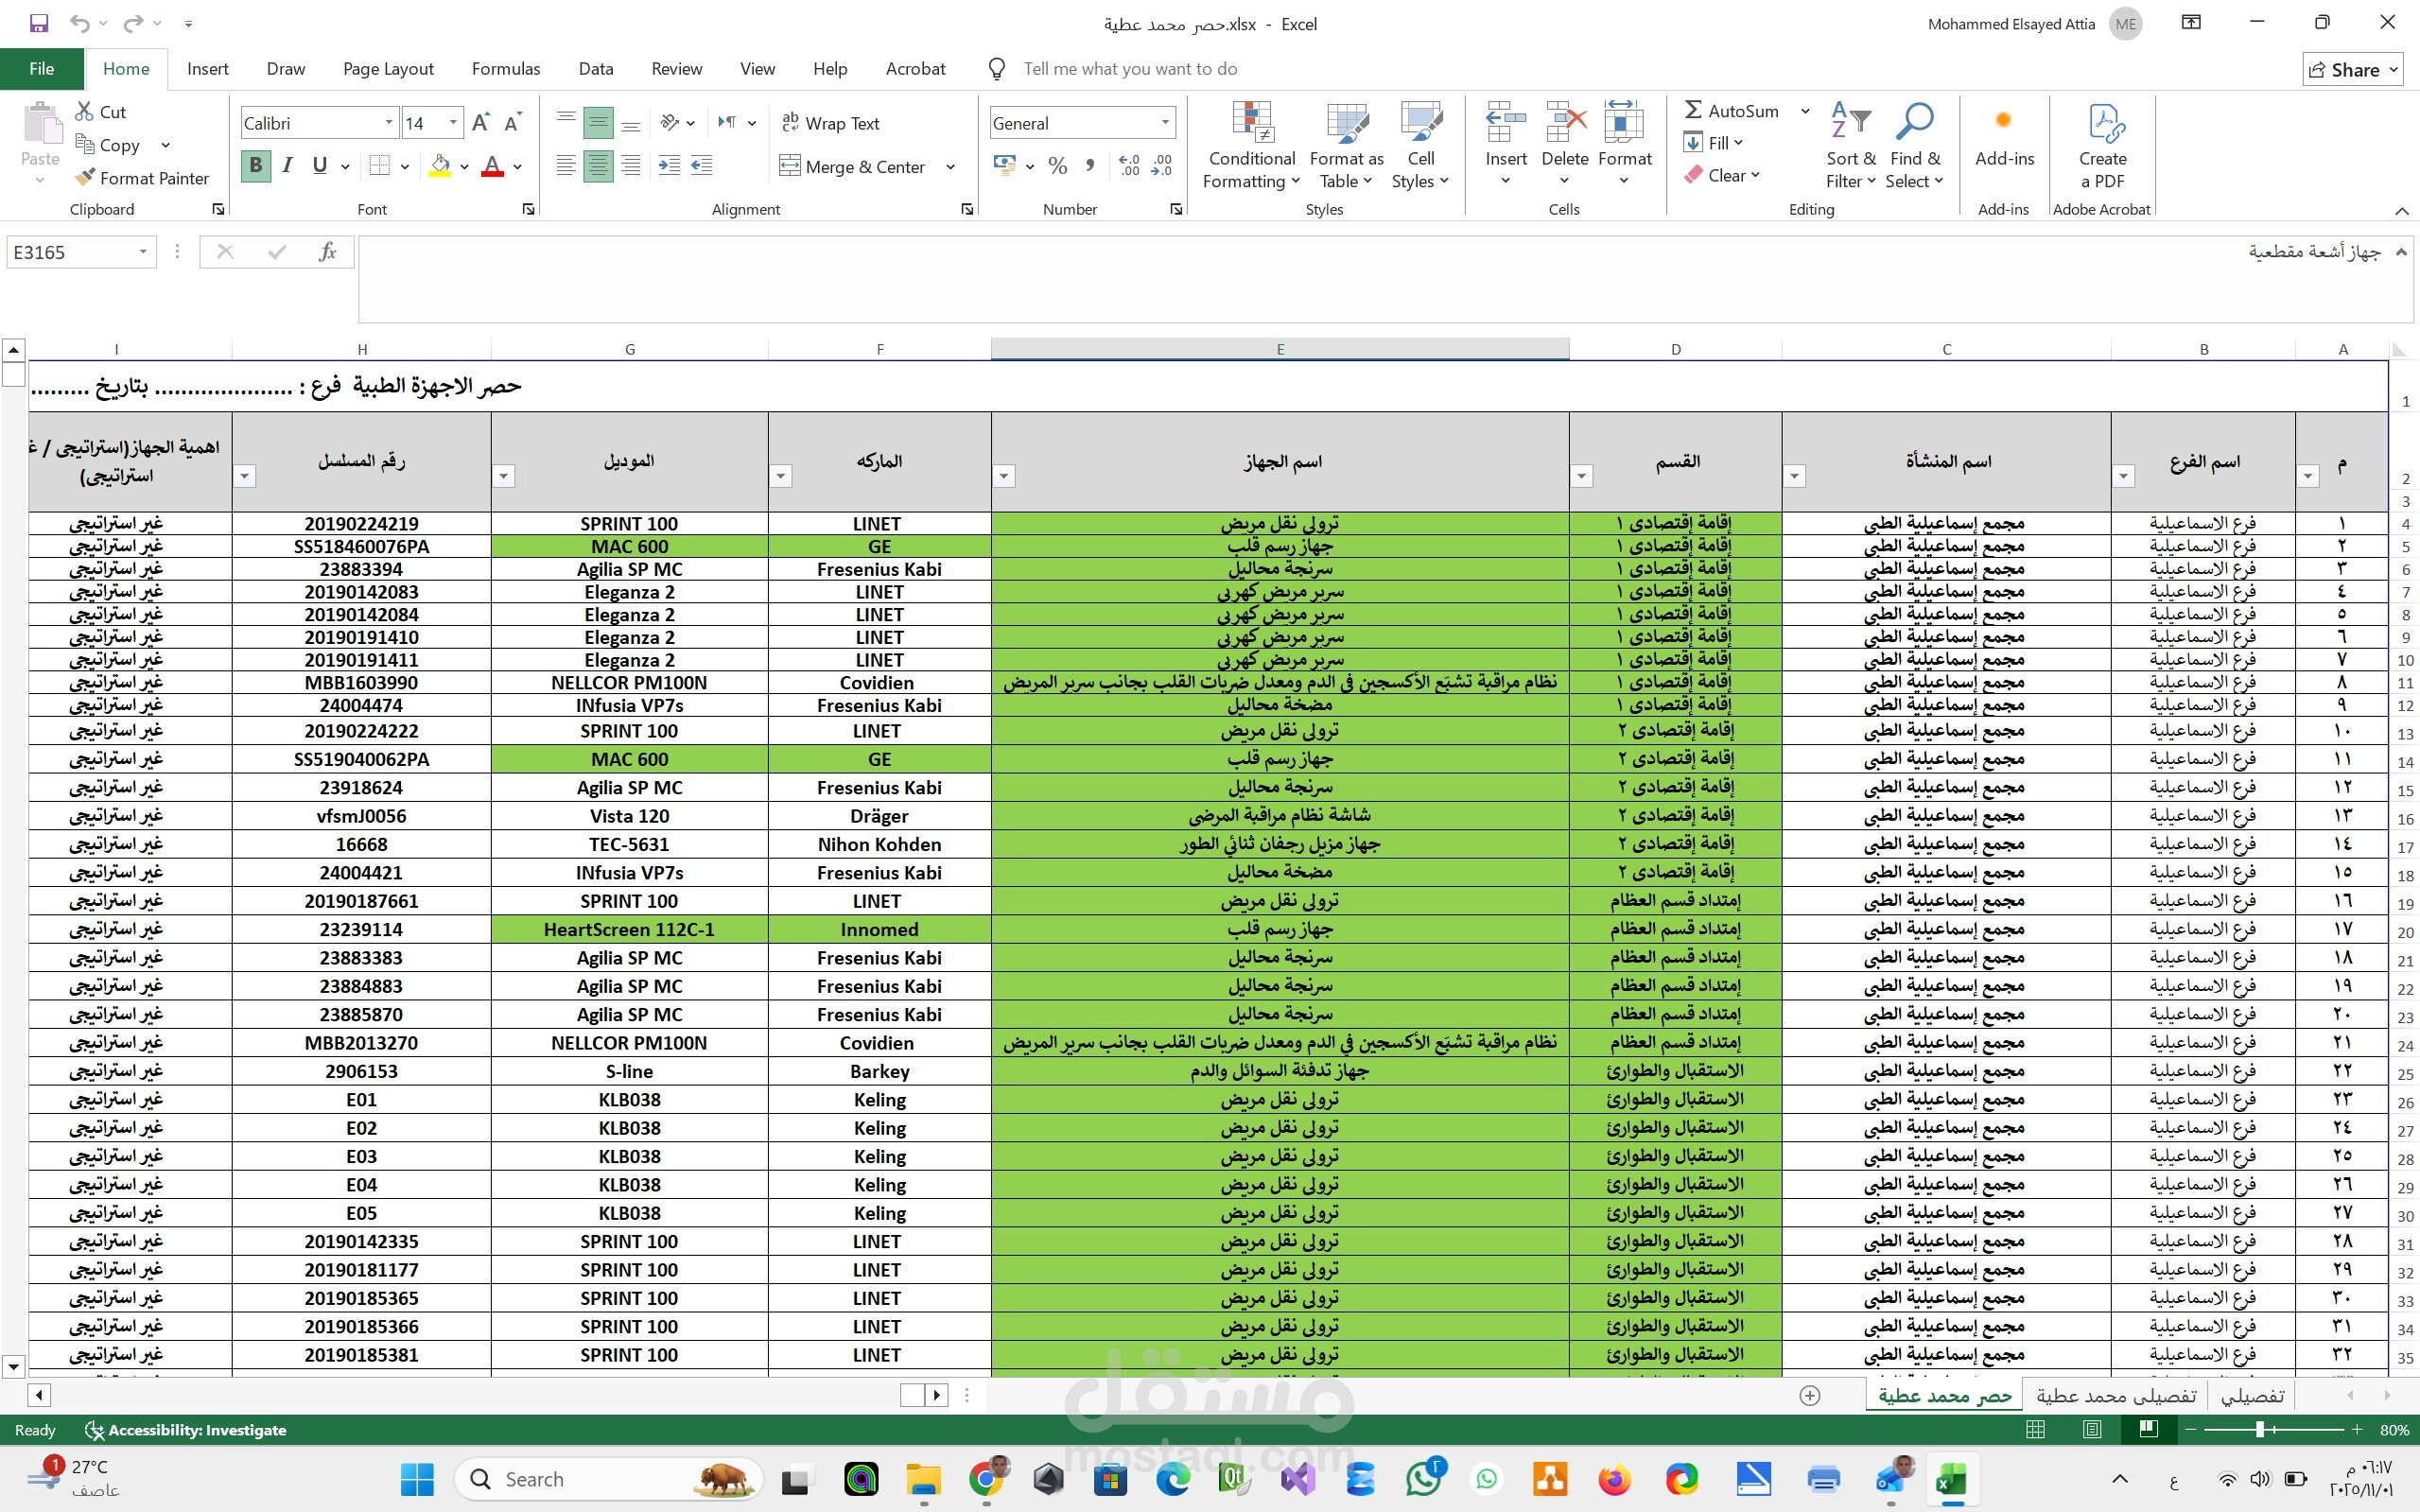Decrease decimal places
The width and height of the screenshot is (2420, 1512).
click(1162, 166)
